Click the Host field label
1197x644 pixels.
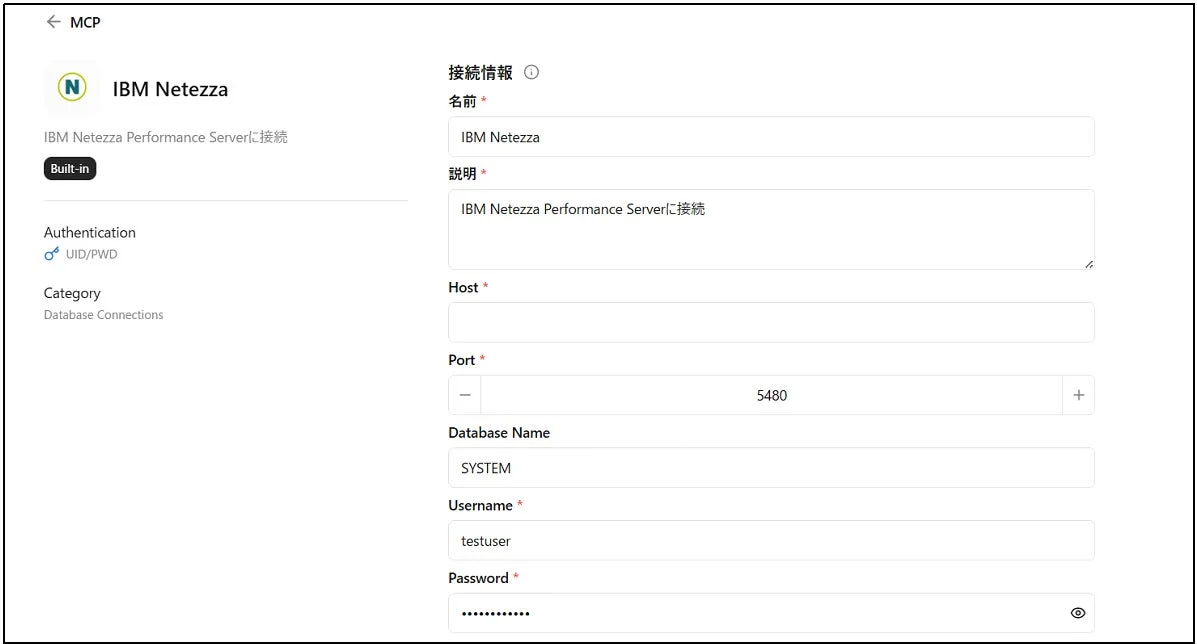click(x=463, y=288)
